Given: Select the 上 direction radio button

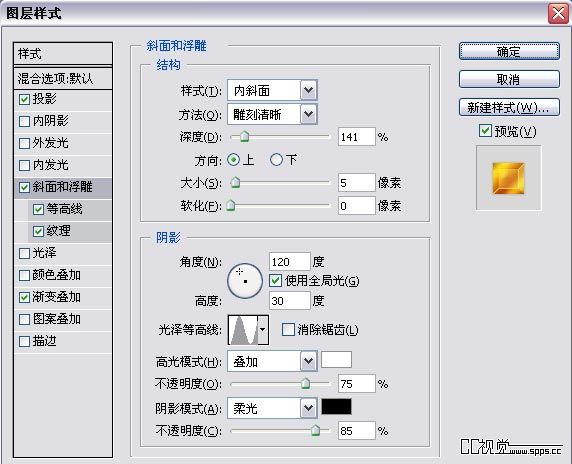Looking at the screenshot, I should tap(233, 160).
